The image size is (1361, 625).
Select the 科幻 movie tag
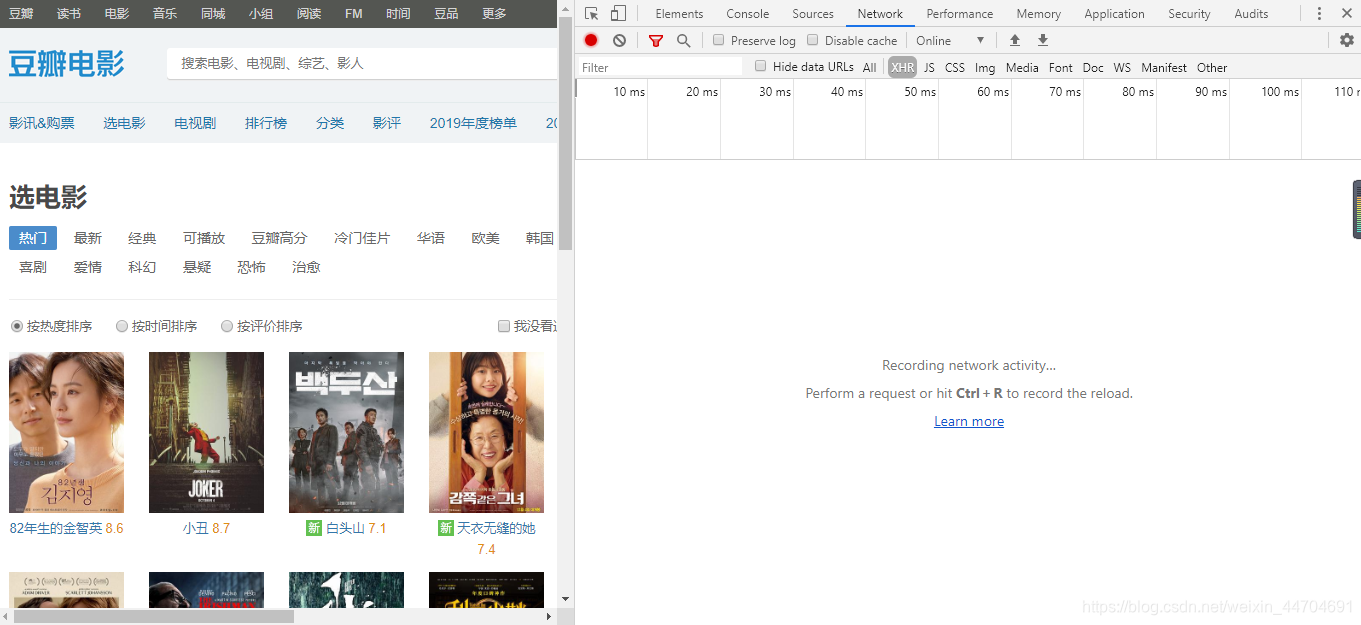click(x=142, y=267)
